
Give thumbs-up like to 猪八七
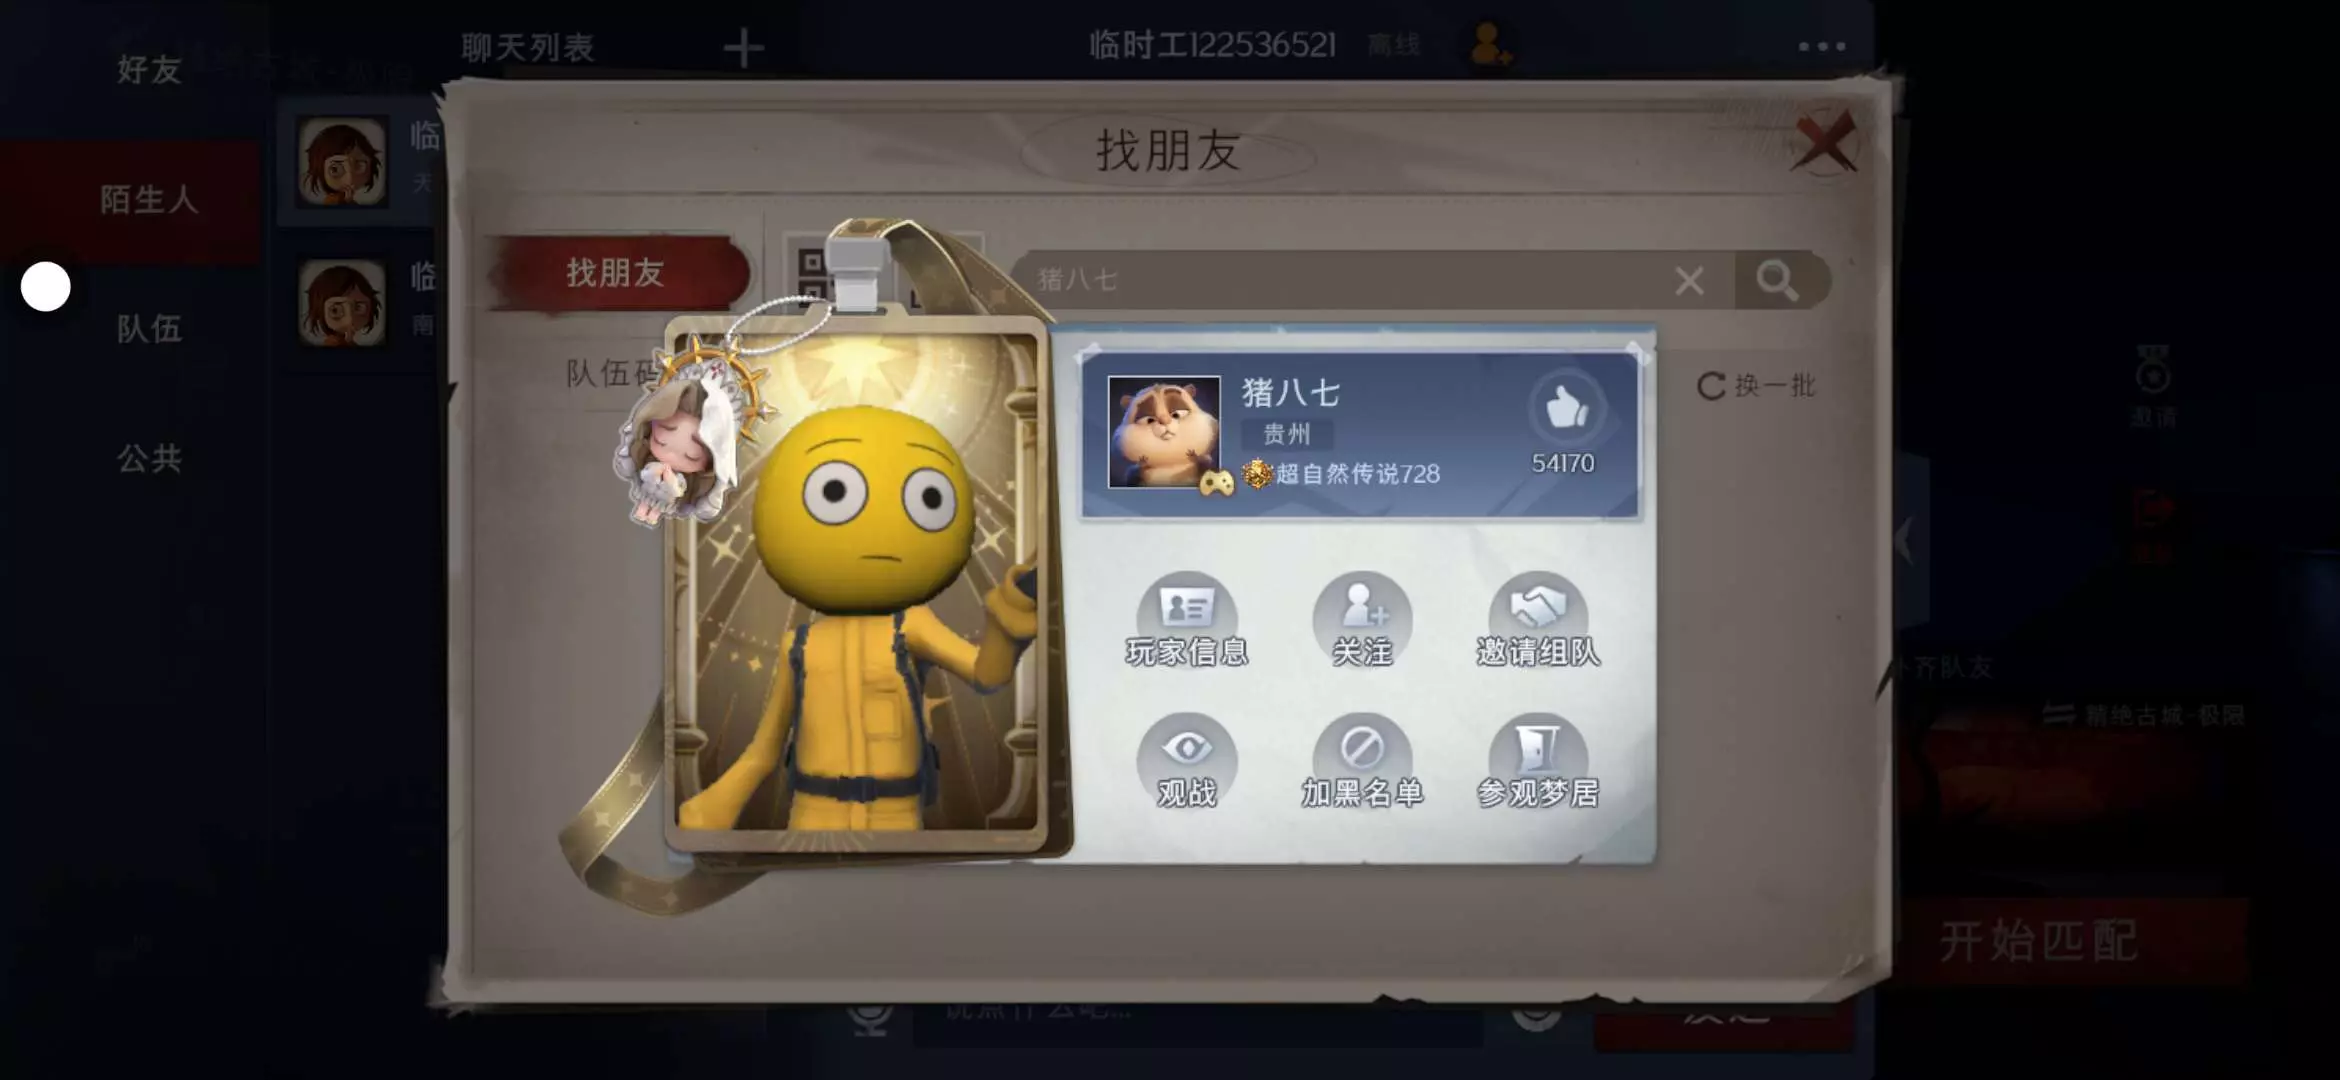(x=1565, y=410)
